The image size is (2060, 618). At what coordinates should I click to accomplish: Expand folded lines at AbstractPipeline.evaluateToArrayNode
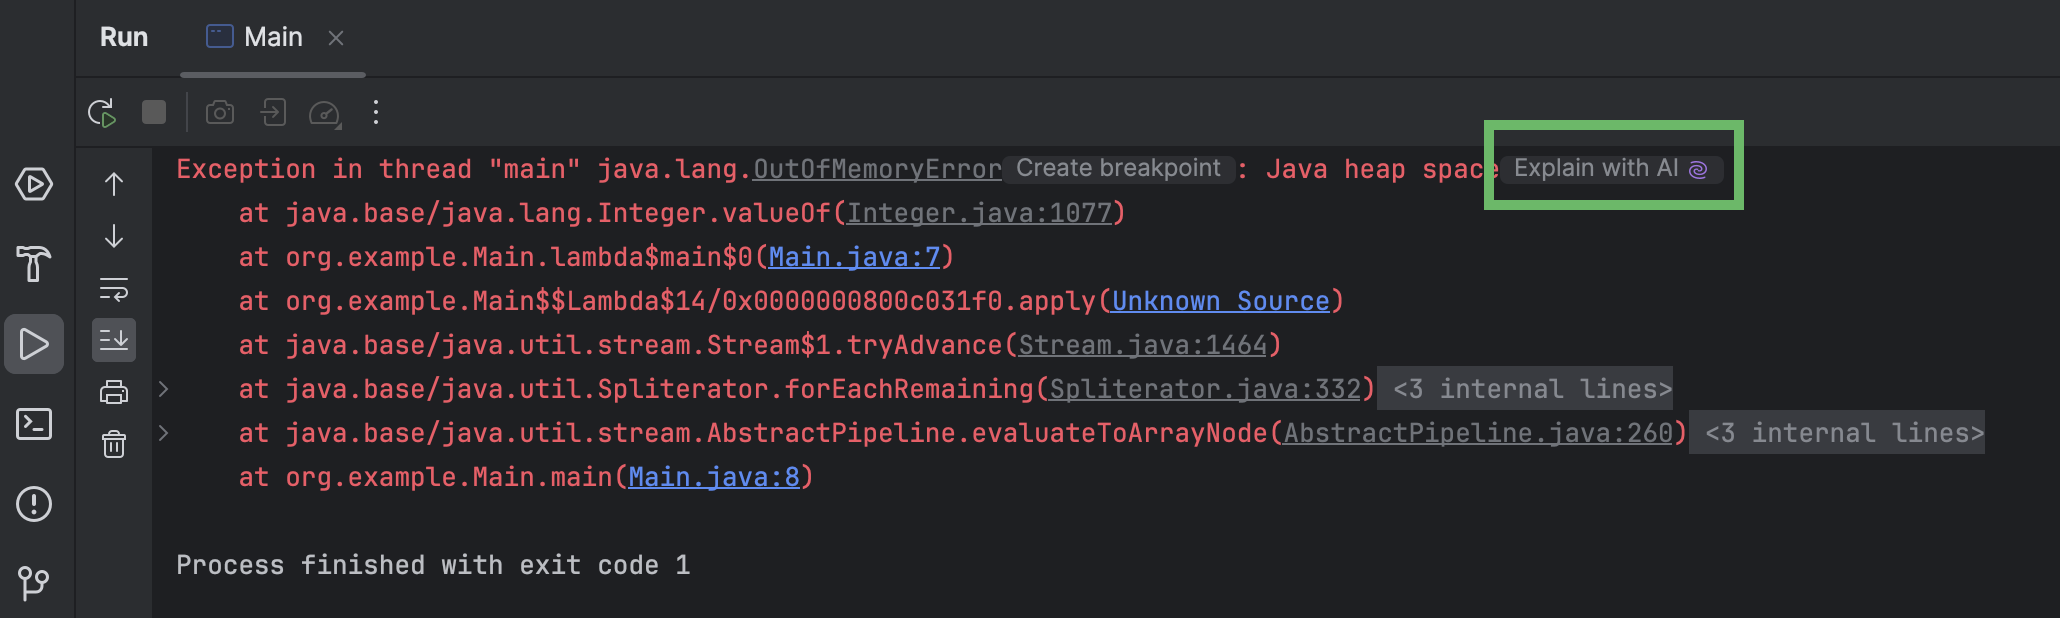pyautogui.click(x=164, y=433)
